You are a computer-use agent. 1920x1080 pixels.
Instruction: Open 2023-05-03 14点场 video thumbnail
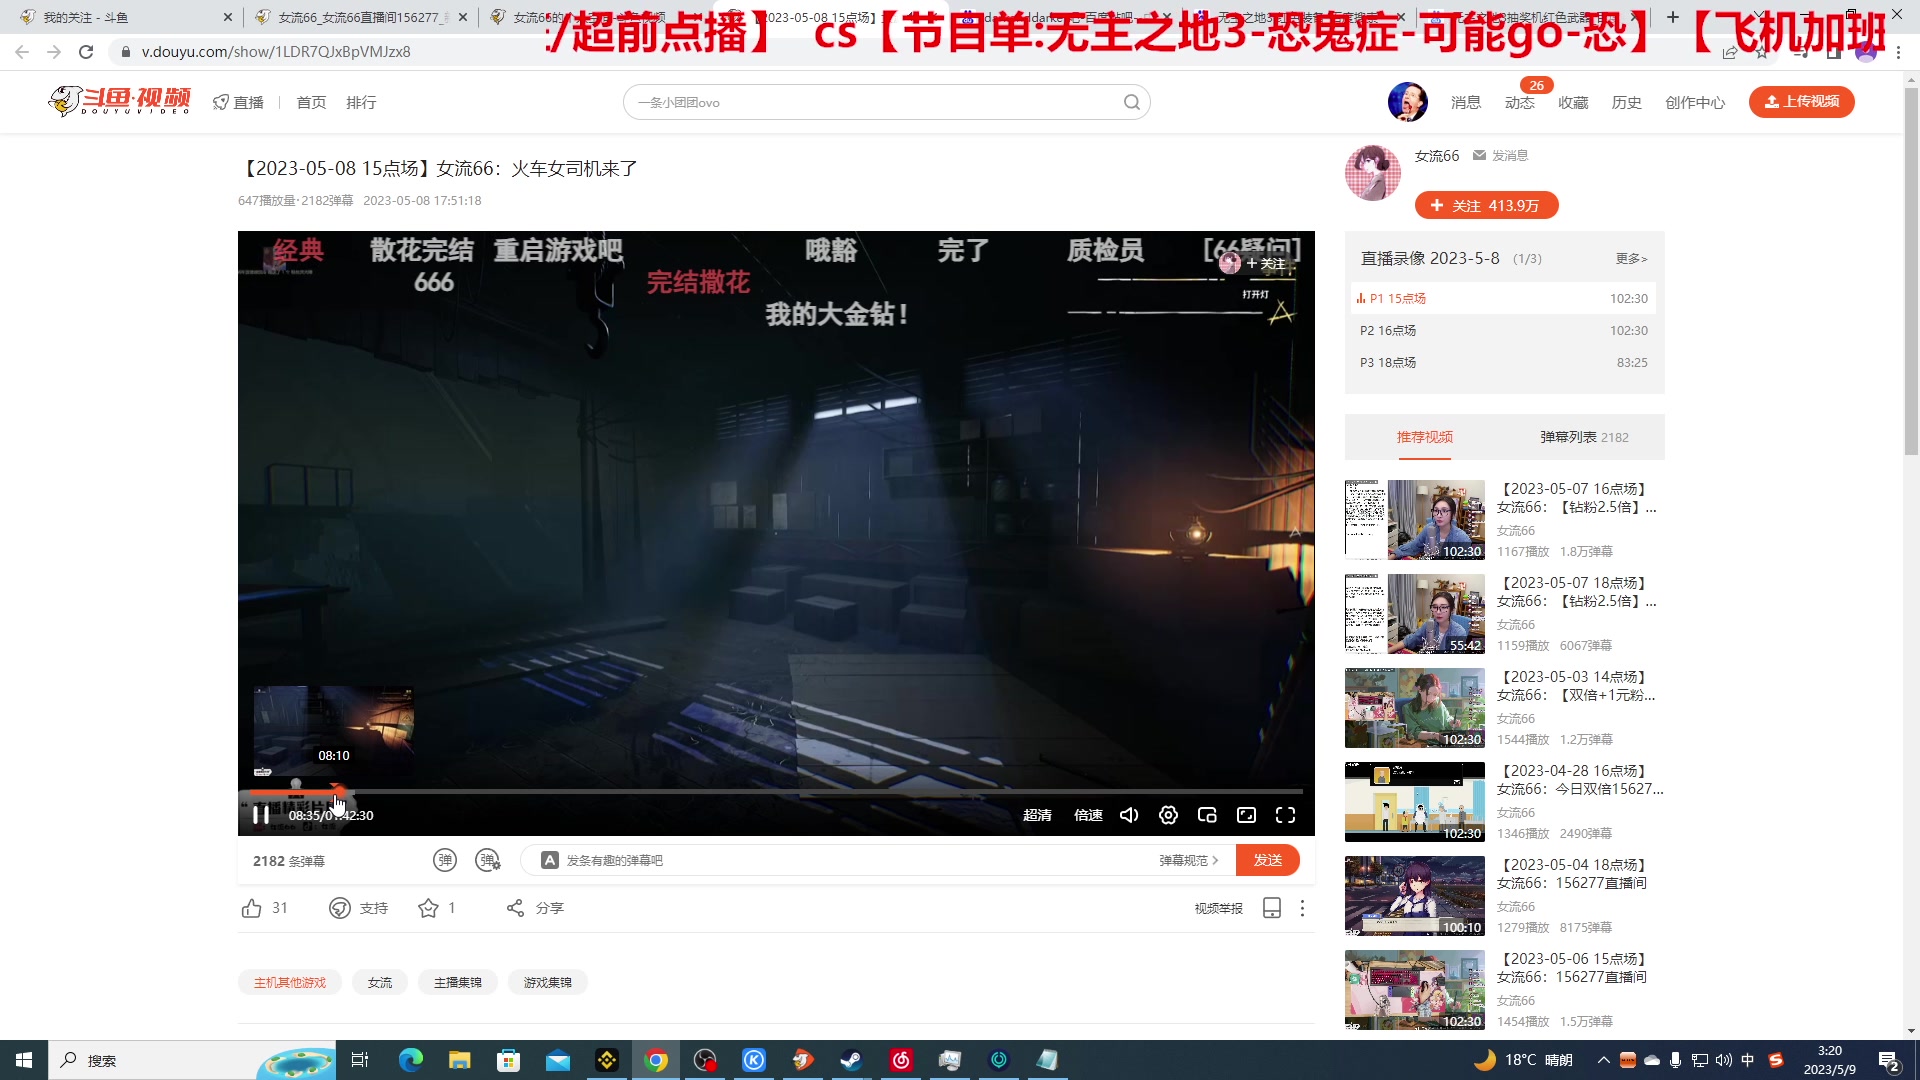pyautogui.click(x=1414, y=708)
